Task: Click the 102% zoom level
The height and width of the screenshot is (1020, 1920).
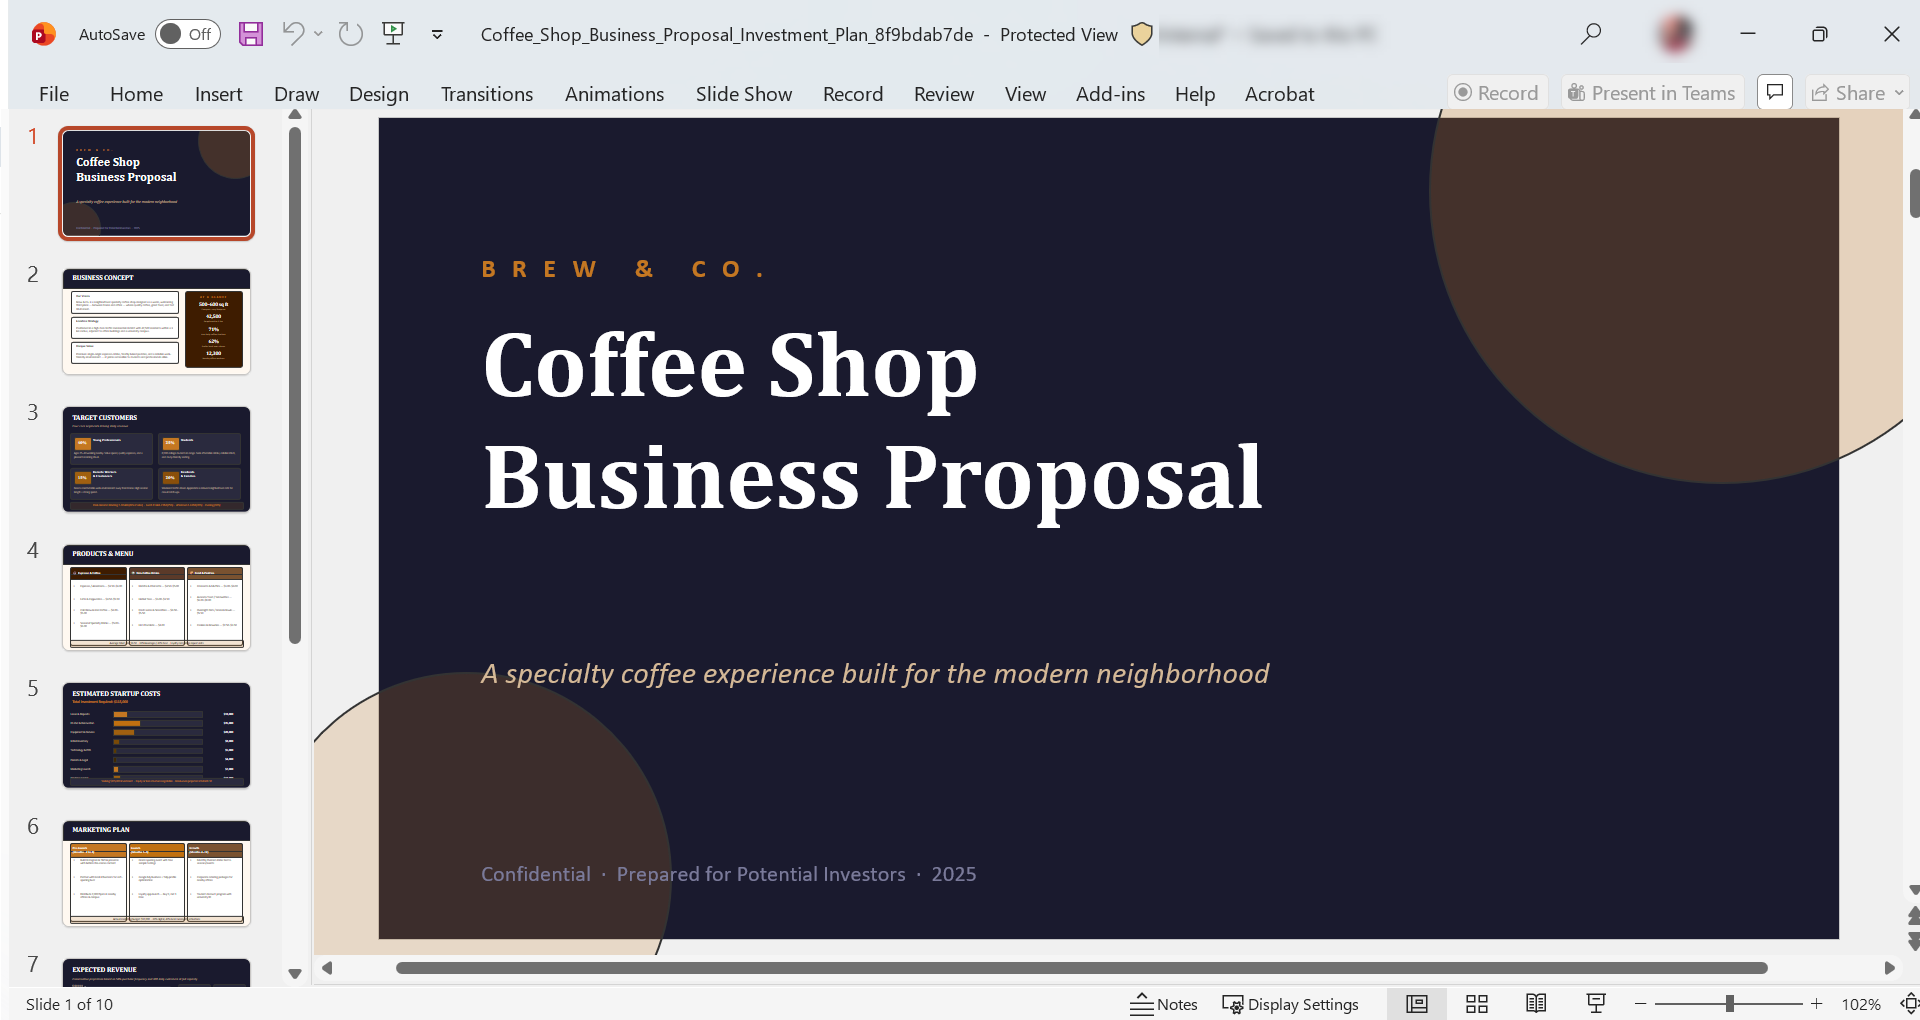Action: coord(1861,1004)
